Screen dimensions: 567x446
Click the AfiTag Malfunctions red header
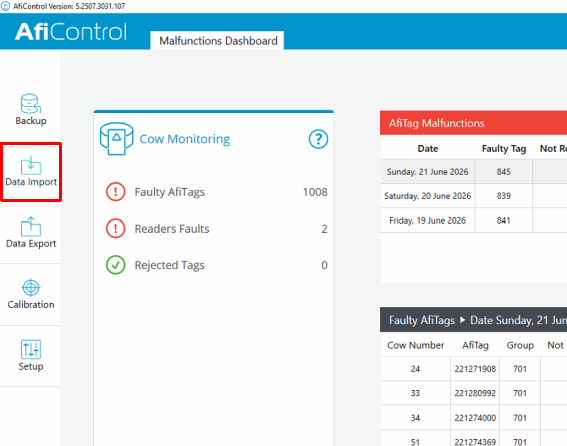click(473, 123)
